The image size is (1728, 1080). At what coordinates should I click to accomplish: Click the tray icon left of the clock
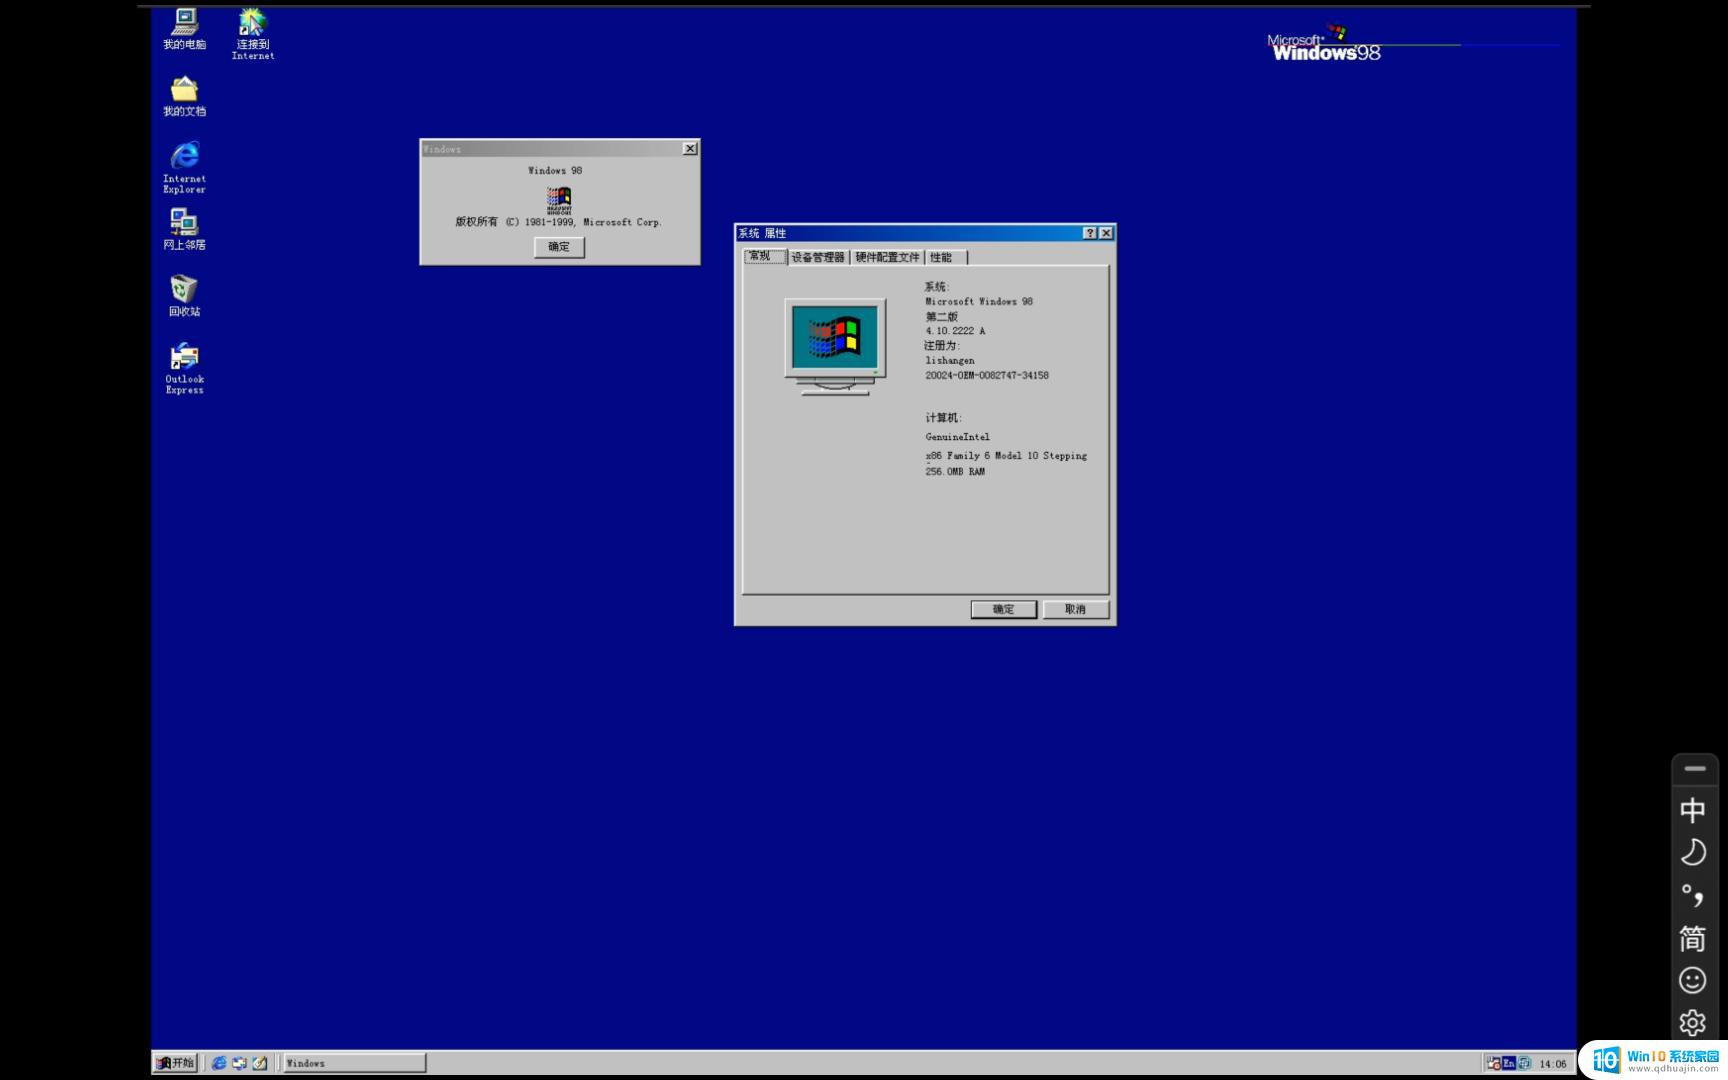tap(1524, 1063)
